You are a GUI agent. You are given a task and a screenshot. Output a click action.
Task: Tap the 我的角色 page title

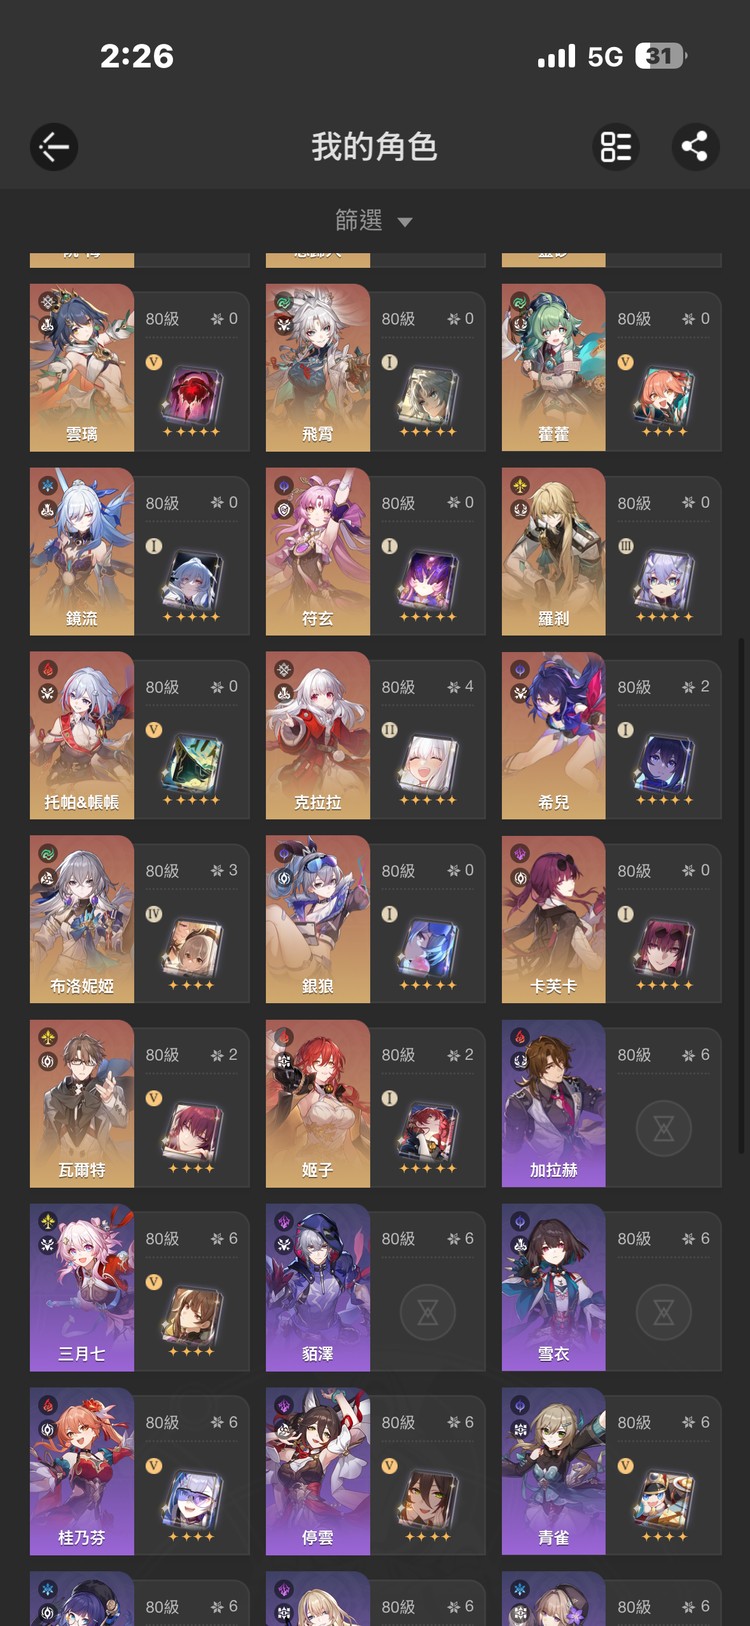pos(374,147)
